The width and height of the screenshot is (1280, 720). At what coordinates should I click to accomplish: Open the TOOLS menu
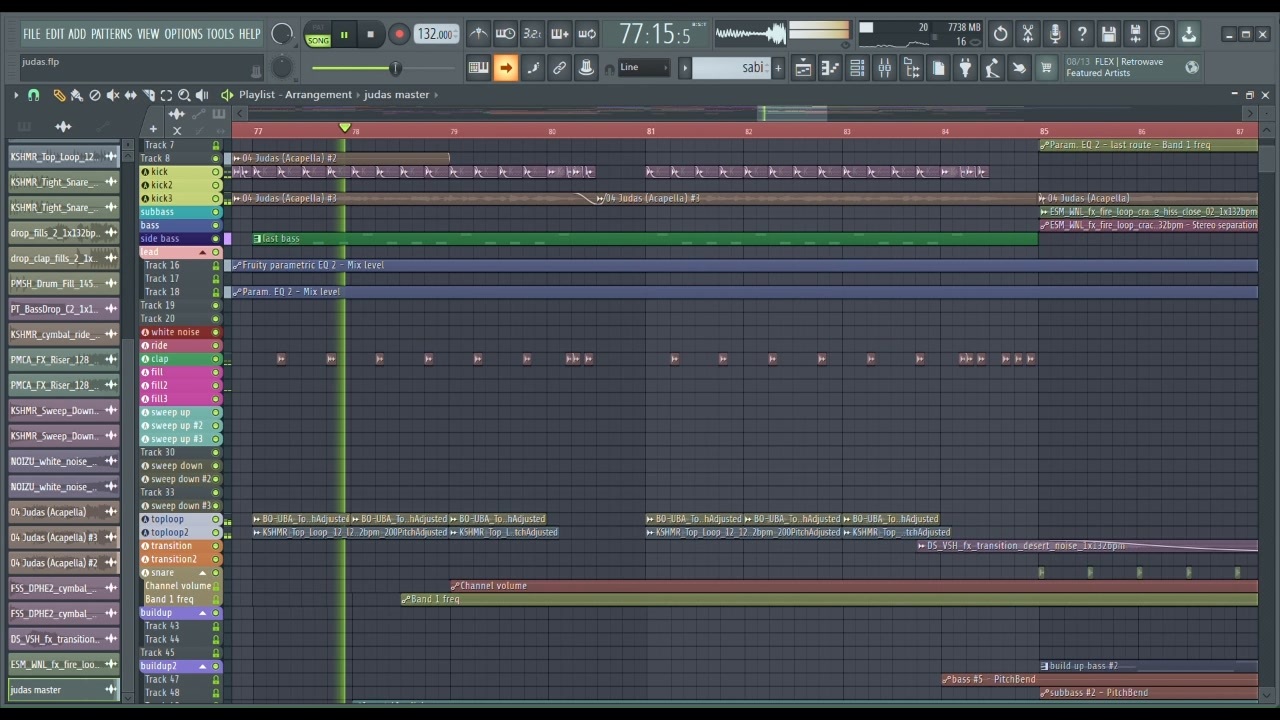point(220,34)
